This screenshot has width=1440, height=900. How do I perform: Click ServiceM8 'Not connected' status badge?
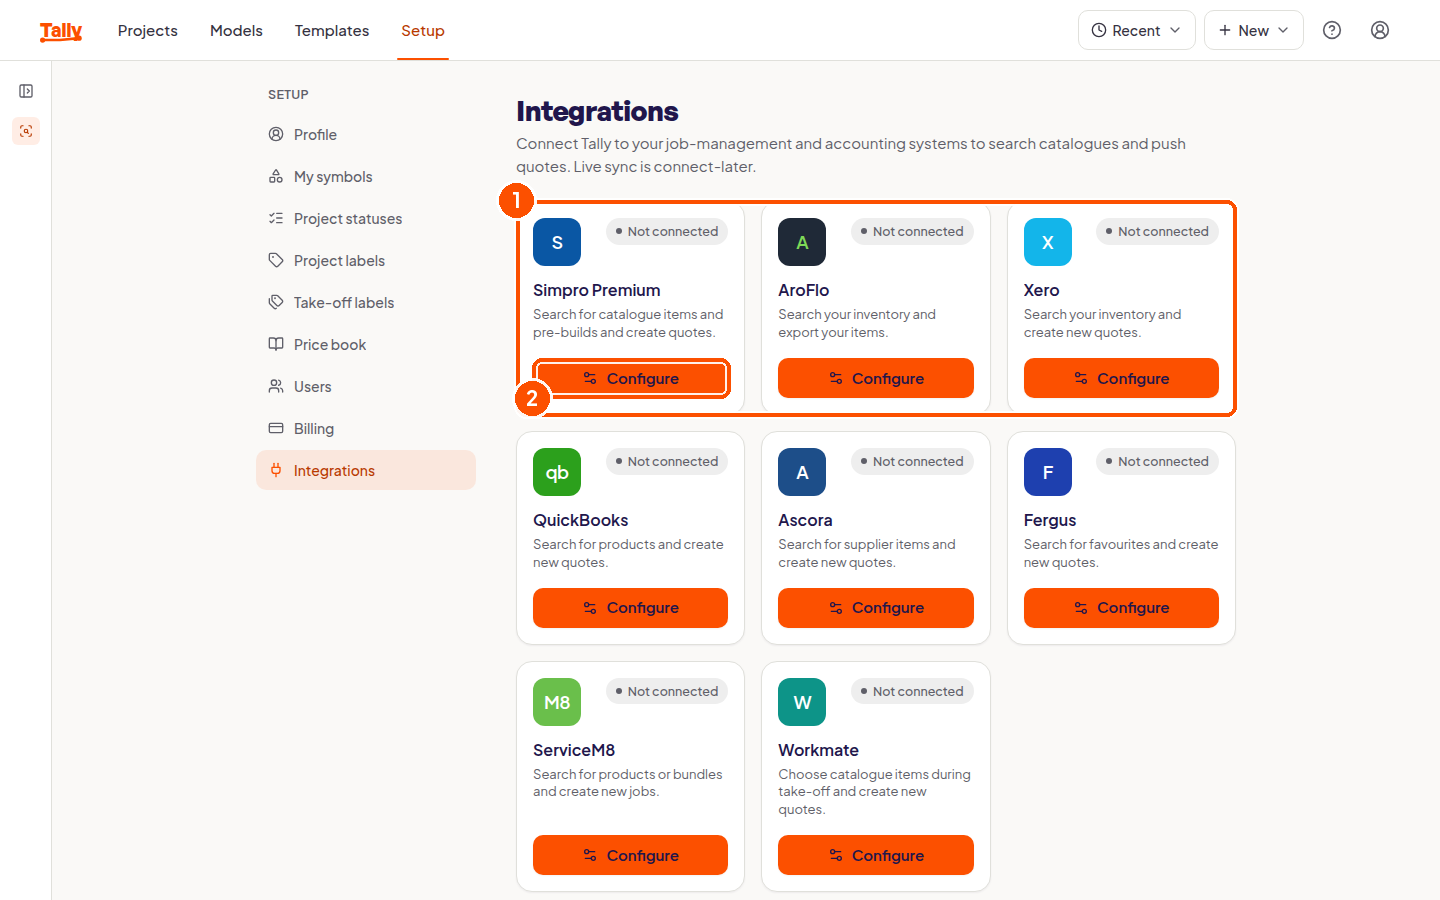coord(667,691)
